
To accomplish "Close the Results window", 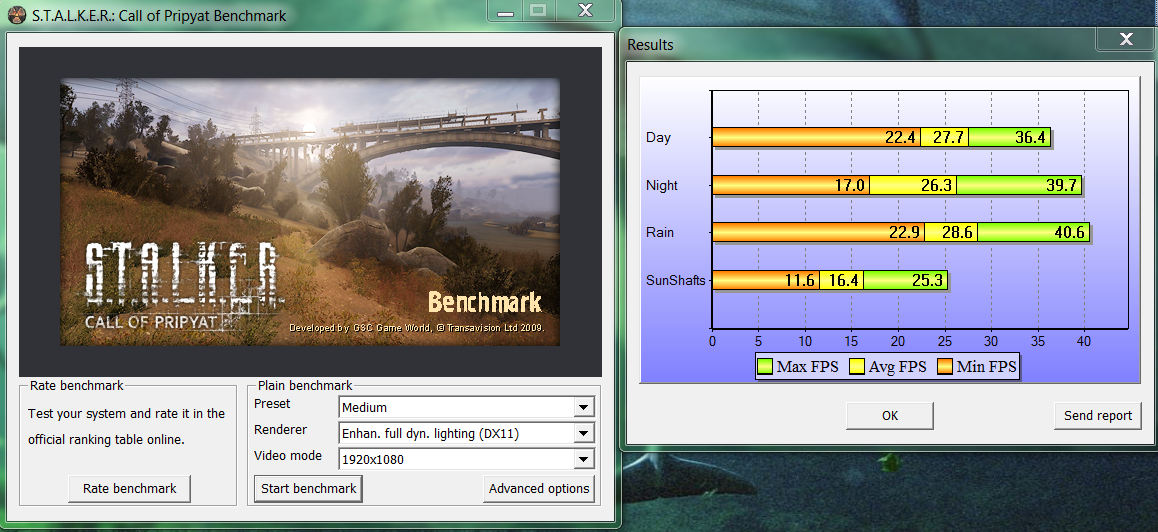I will point(1126,40).
